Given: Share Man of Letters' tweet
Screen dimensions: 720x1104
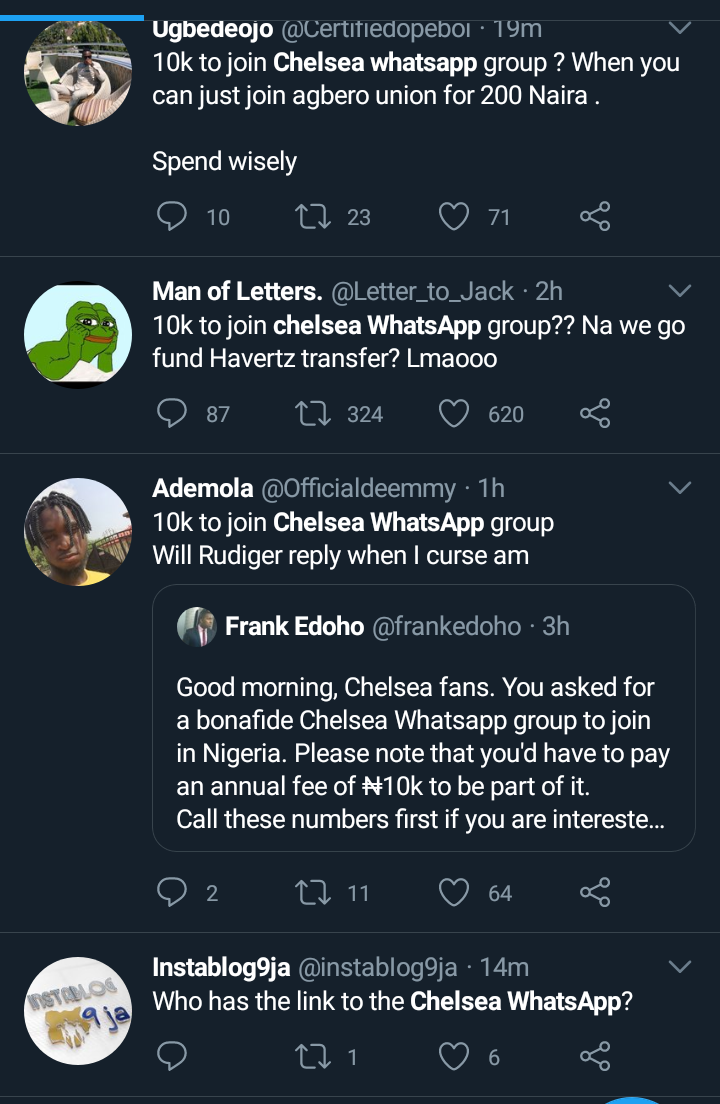Looking at the screenshot, I should coord(595,413).
